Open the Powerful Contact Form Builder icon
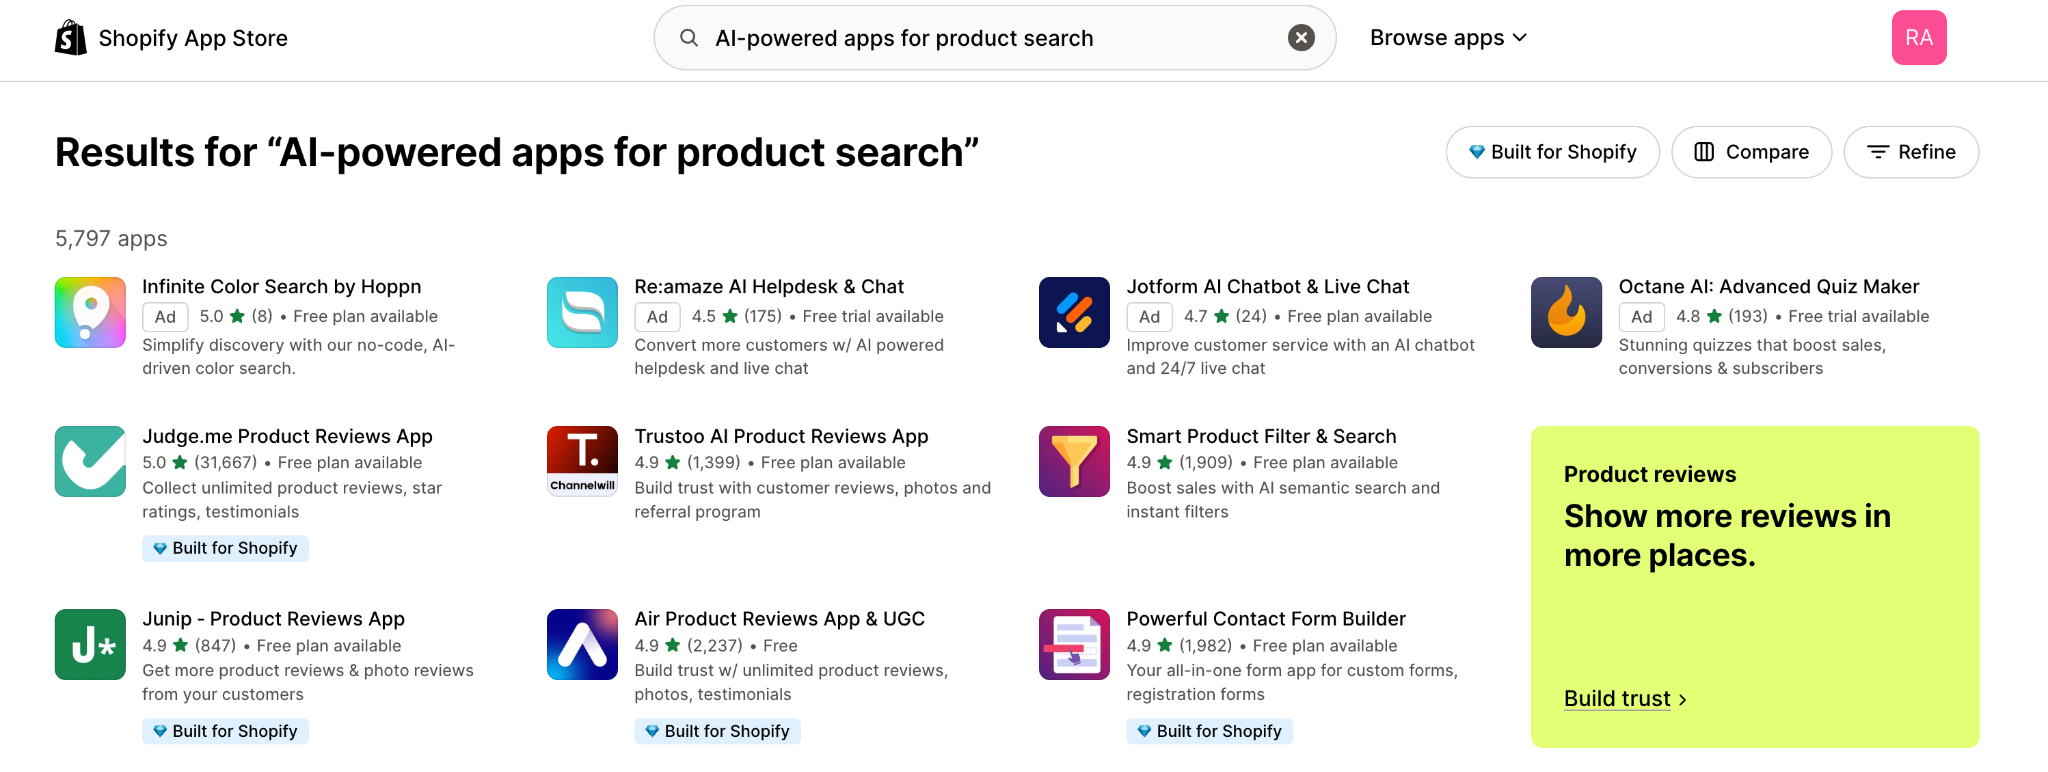Screen dimensions: 2048x772 pyautogui.click(x=1074, y=644)
